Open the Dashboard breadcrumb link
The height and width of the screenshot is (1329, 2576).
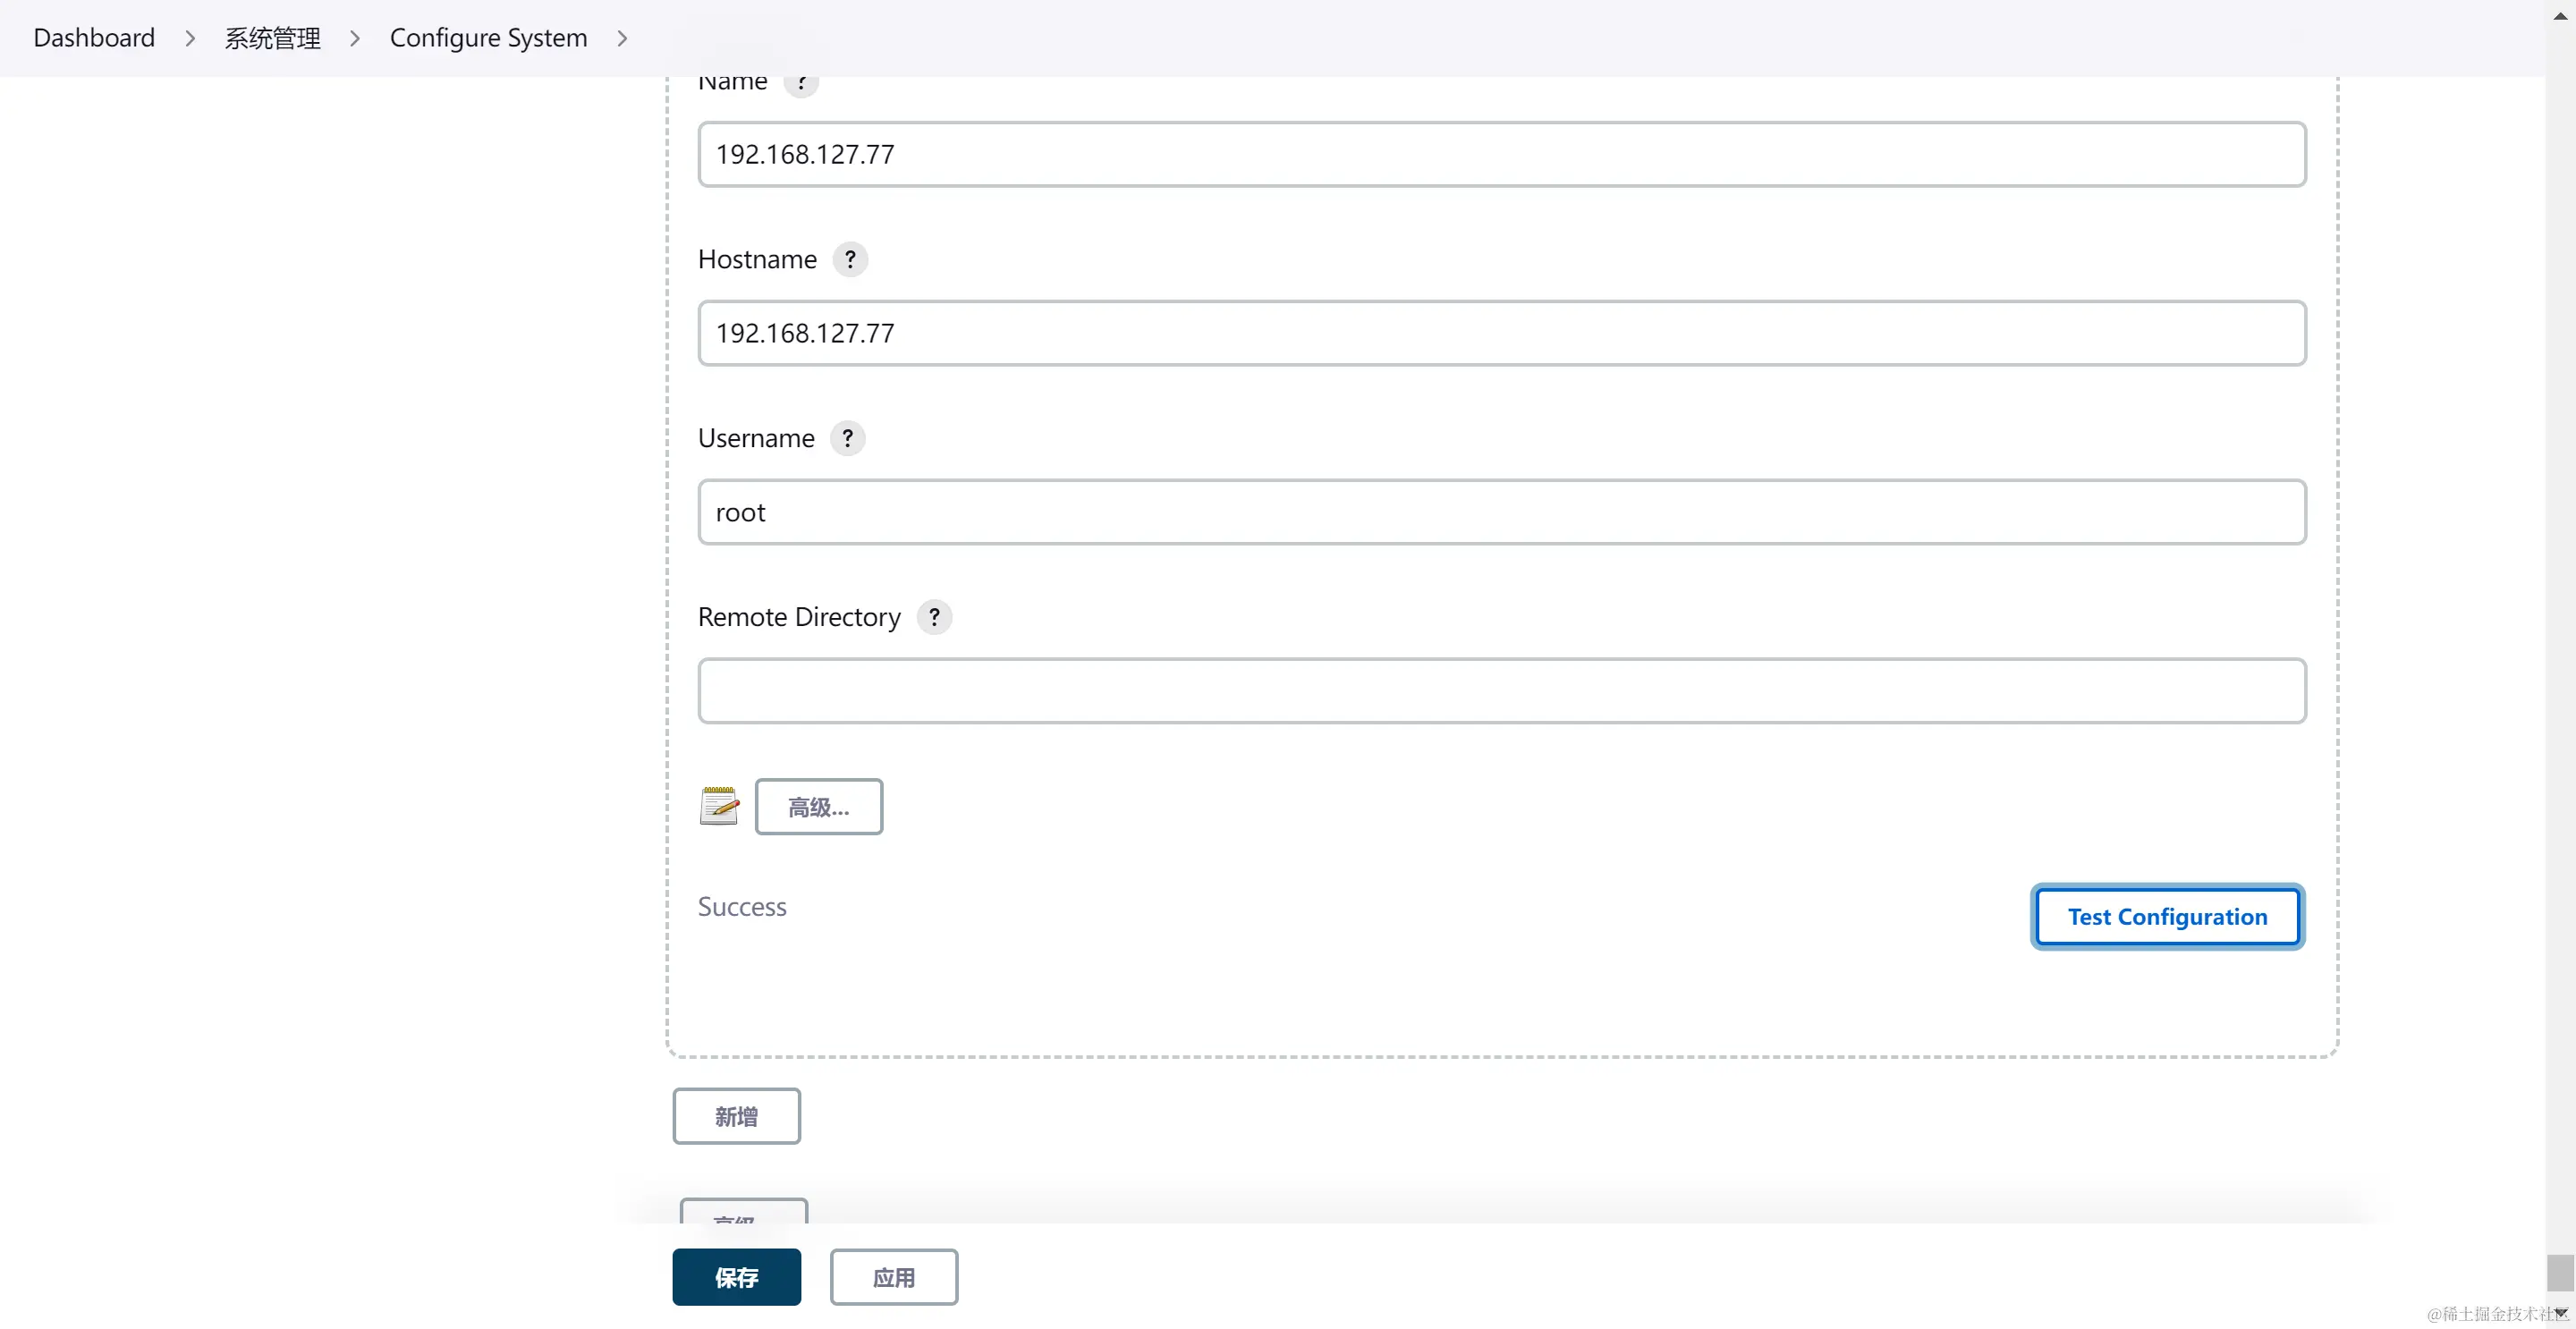point(94,38)
